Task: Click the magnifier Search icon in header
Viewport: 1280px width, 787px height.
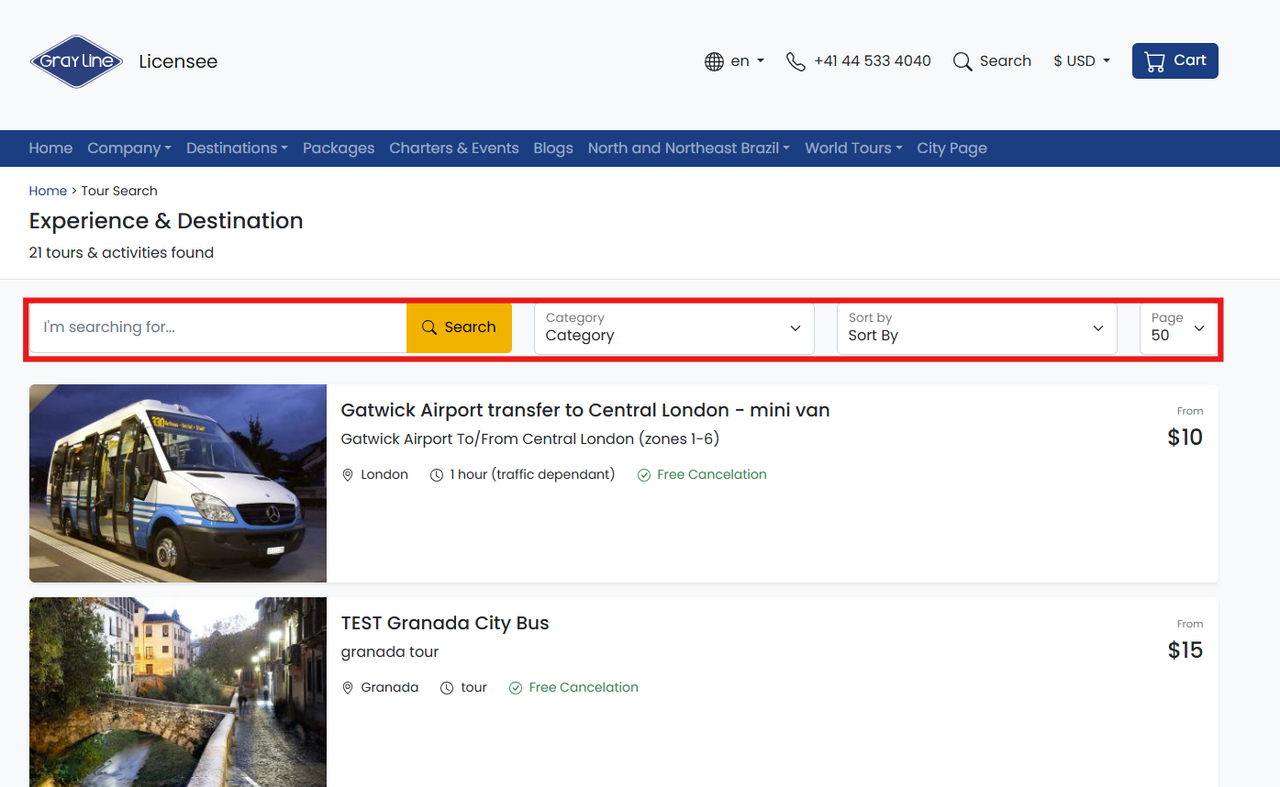Action: (962, 61)
